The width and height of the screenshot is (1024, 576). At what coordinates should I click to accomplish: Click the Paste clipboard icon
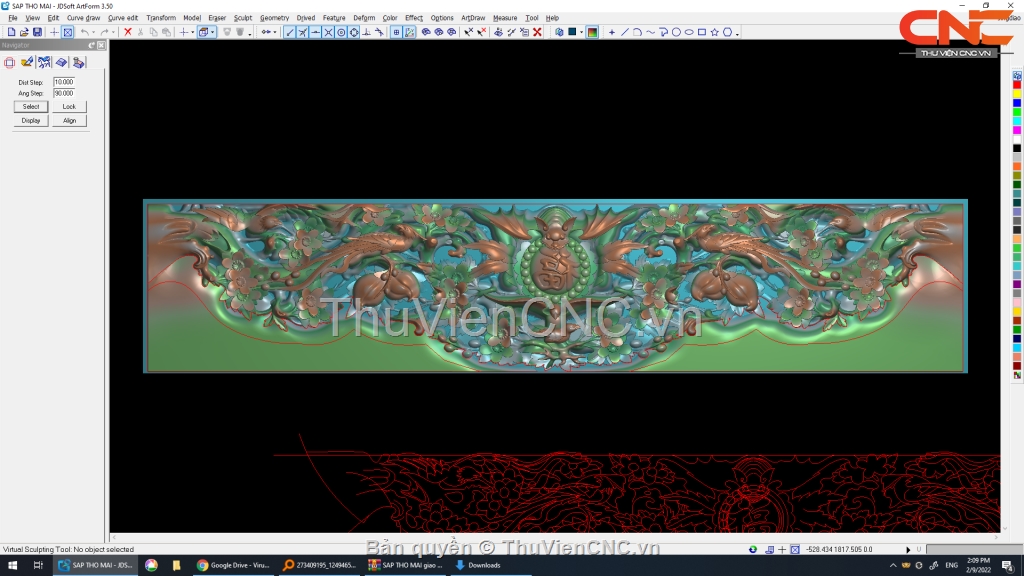[167, 32]
